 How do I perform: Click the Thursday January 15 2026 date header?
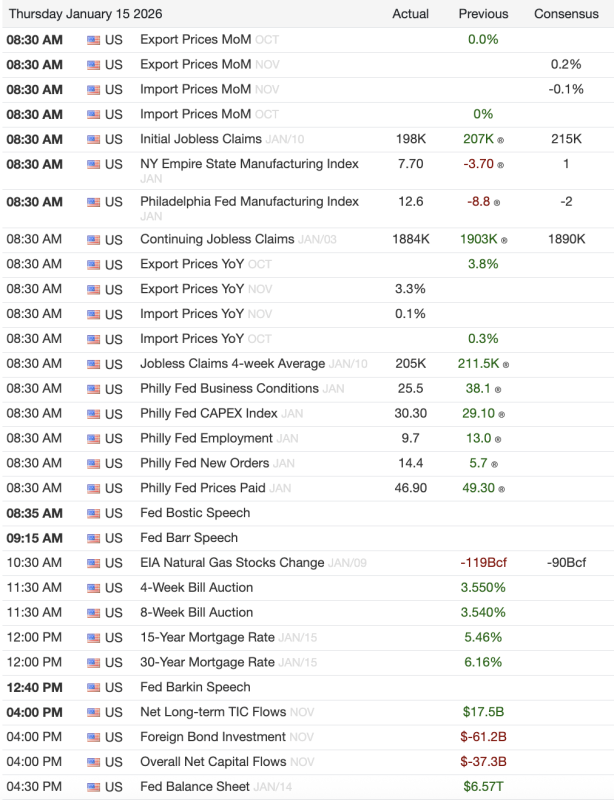click(x=85, y=14)
